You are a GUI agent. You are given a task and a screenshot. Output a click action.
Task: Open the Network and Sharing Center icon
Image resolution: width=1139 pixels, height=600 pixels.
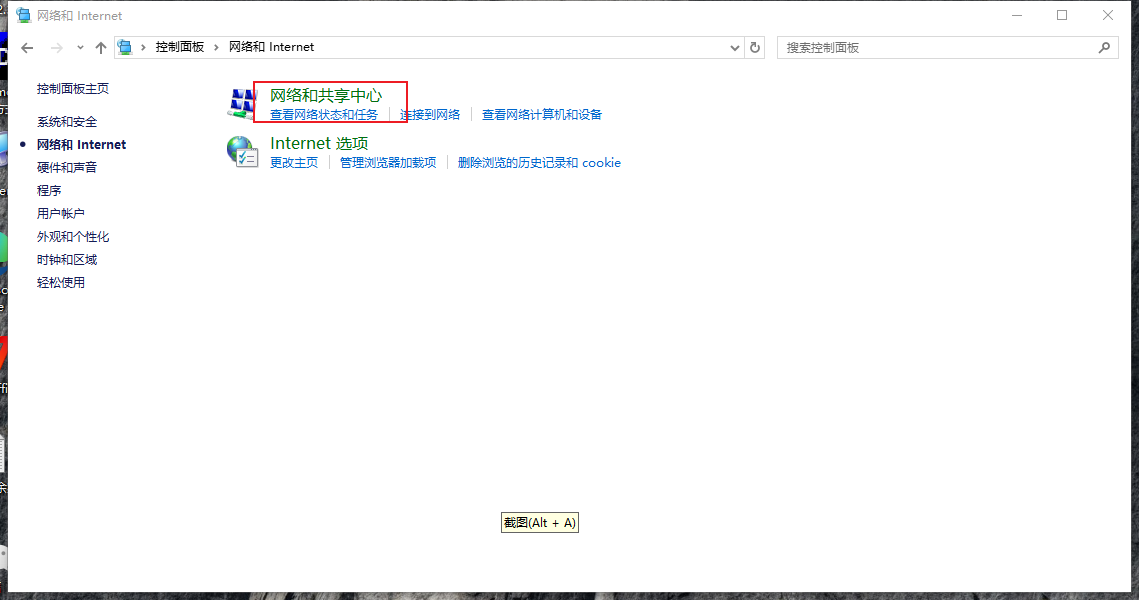[x=241, y=104]
